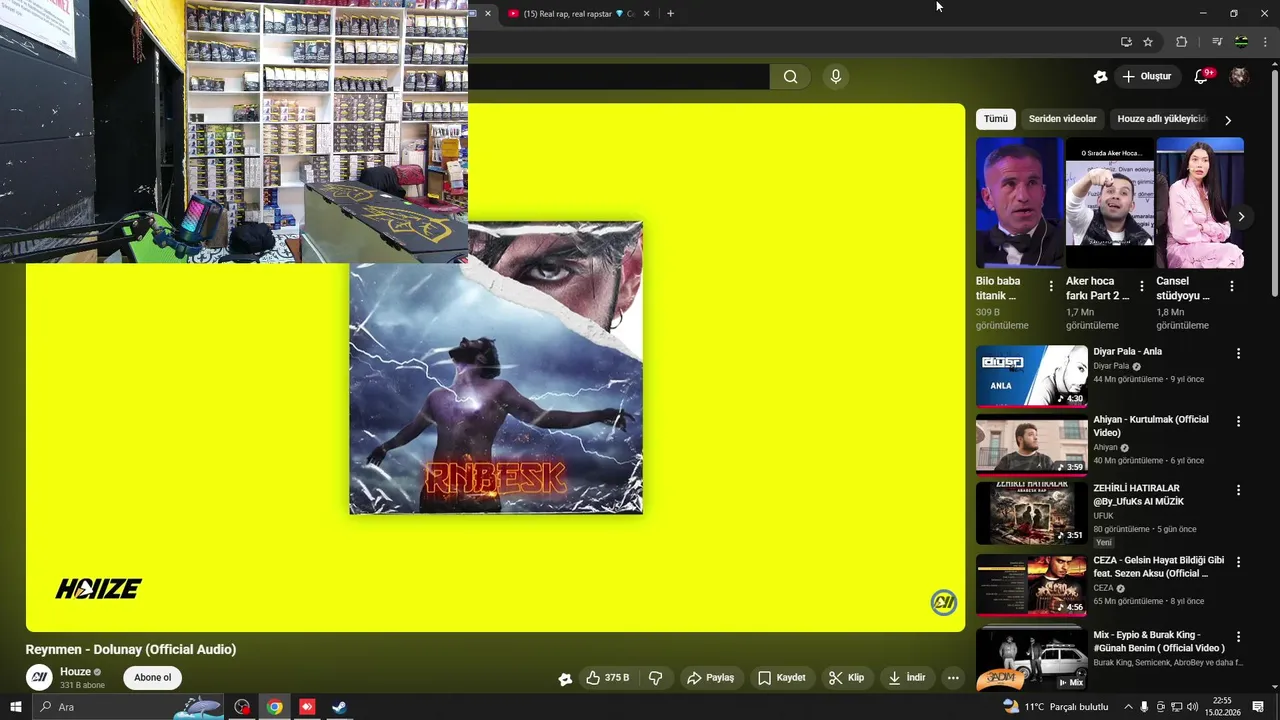Open options for ZEHİRLİ HATIRALAR video
Screen dimensions: 1280x720
tap(1238, 491)
